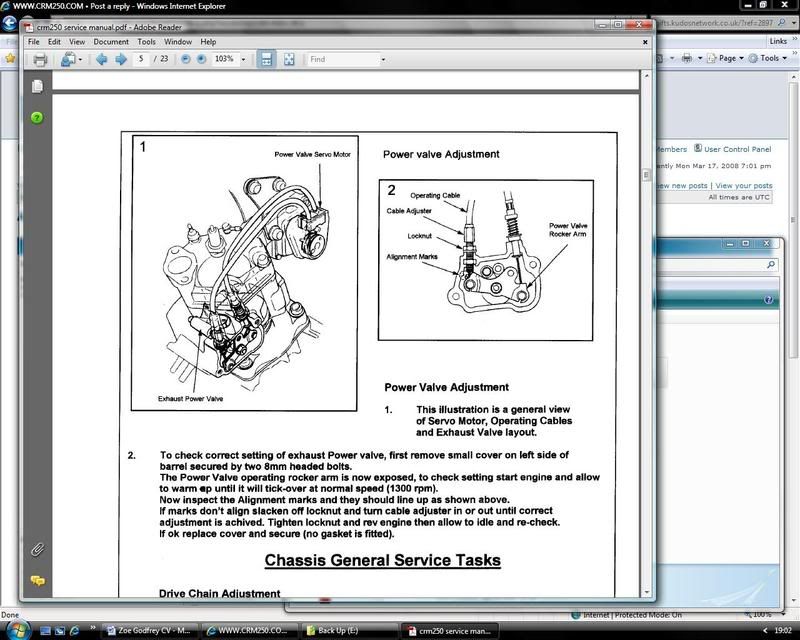
Task: Switch to WWW.CRM250.CO... taskbar button
Action: 247,631
